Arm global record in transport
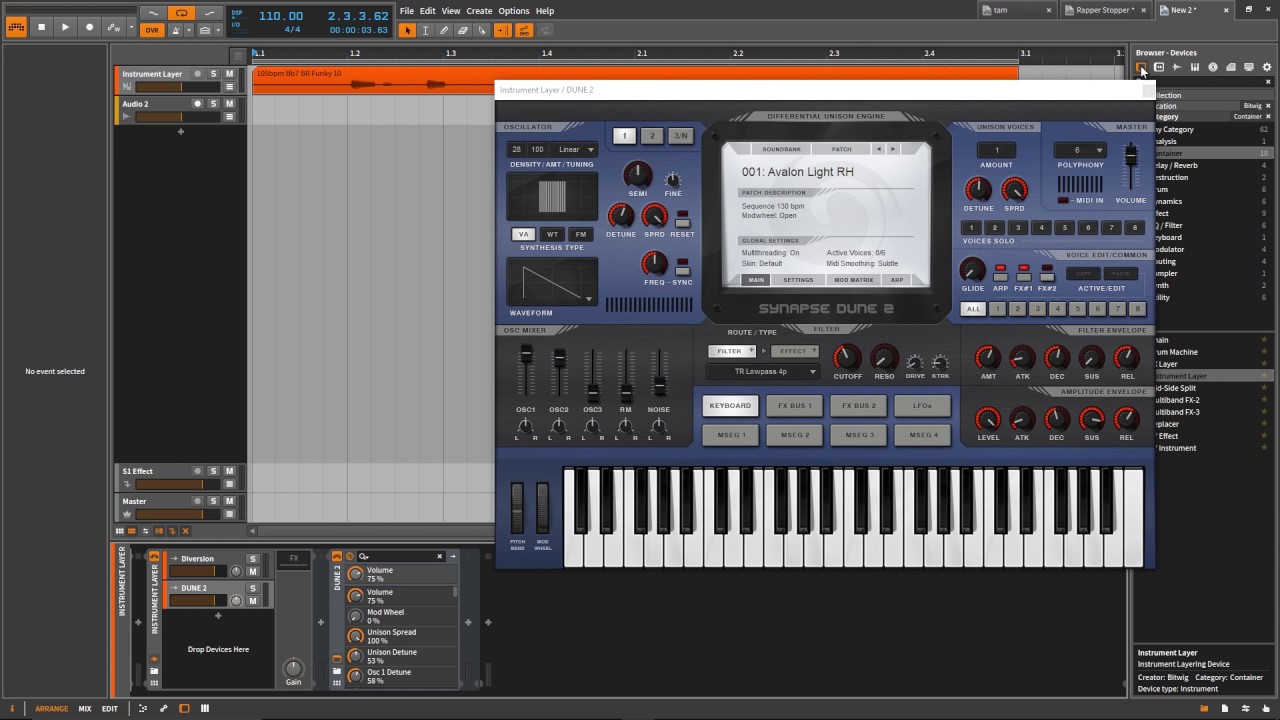1280x720 pixels. click(x=89, y=27)
